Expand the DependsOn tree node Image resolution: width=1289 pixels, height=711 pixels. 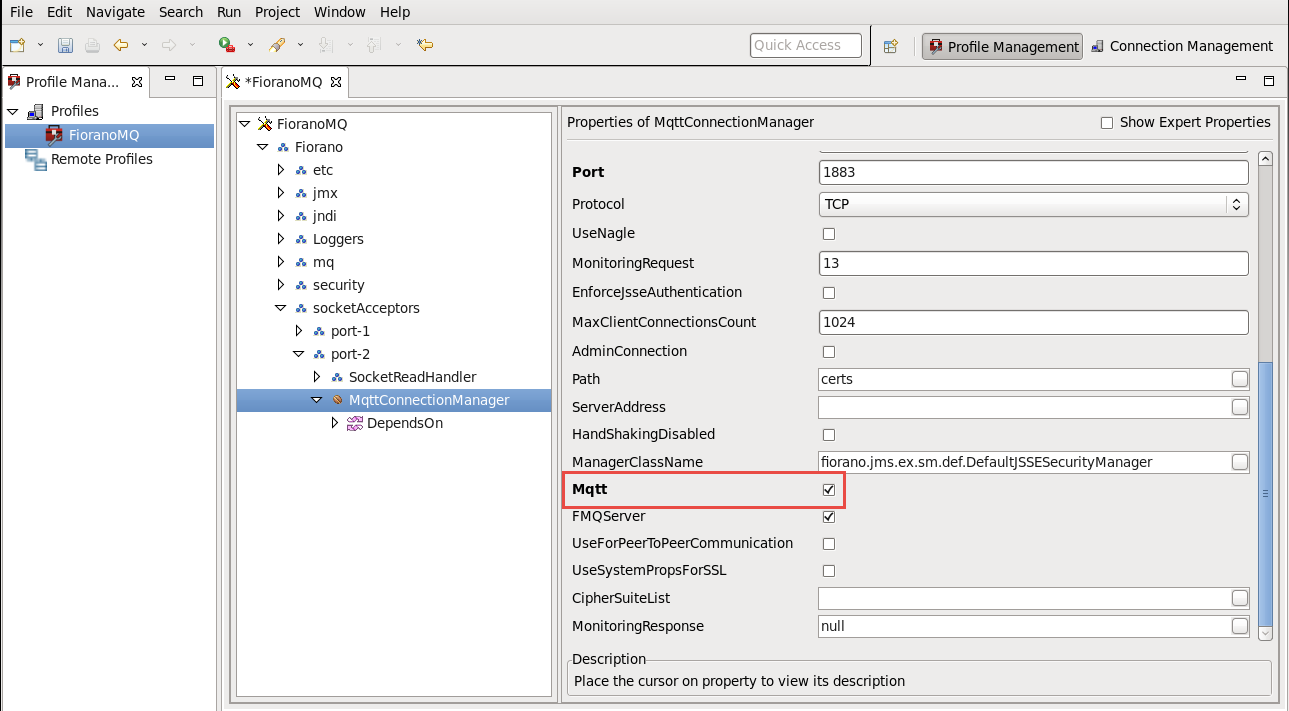point(335,423)
